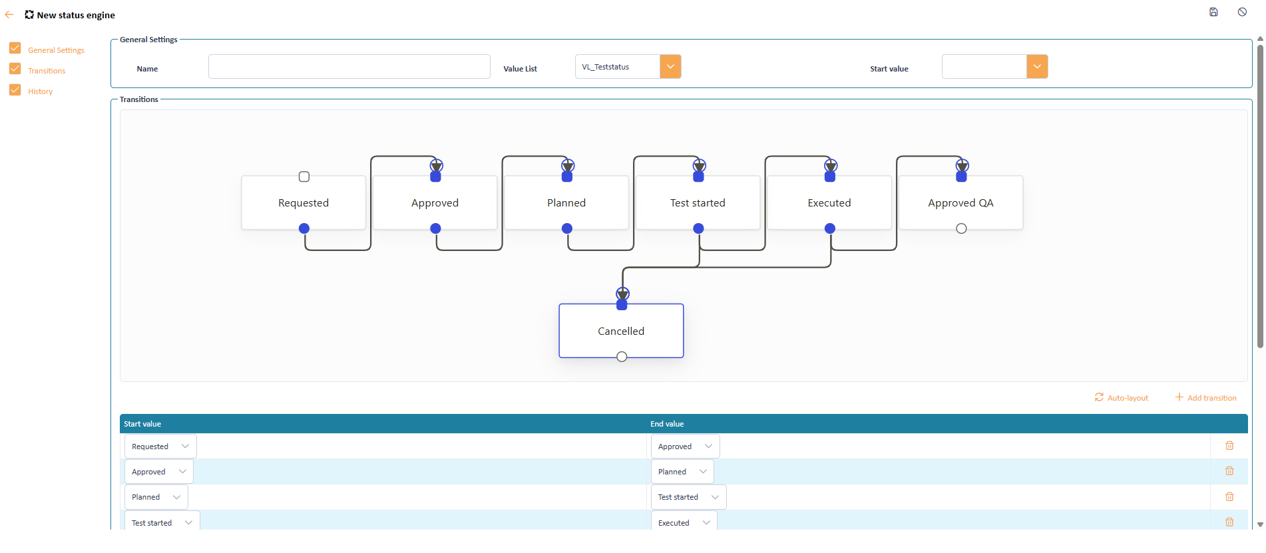Click the scroll-down arrow at the bottom right

pos(1259,524)
